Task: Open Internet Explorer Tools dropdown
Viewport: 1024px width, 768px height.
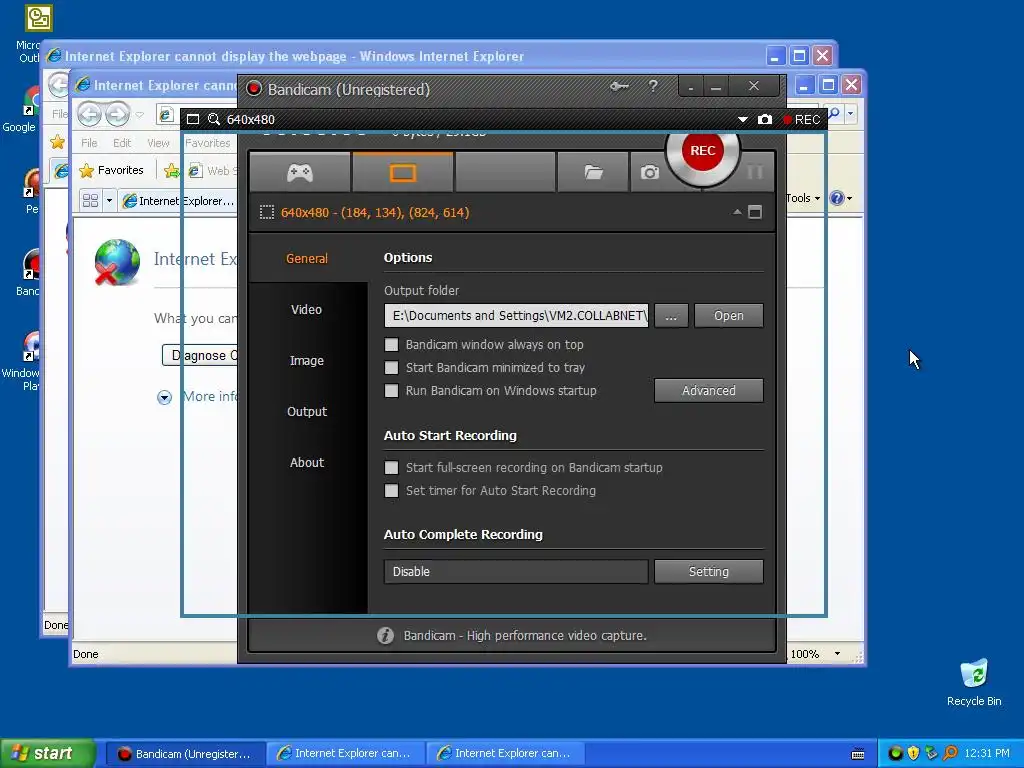Action: point(803,198)
